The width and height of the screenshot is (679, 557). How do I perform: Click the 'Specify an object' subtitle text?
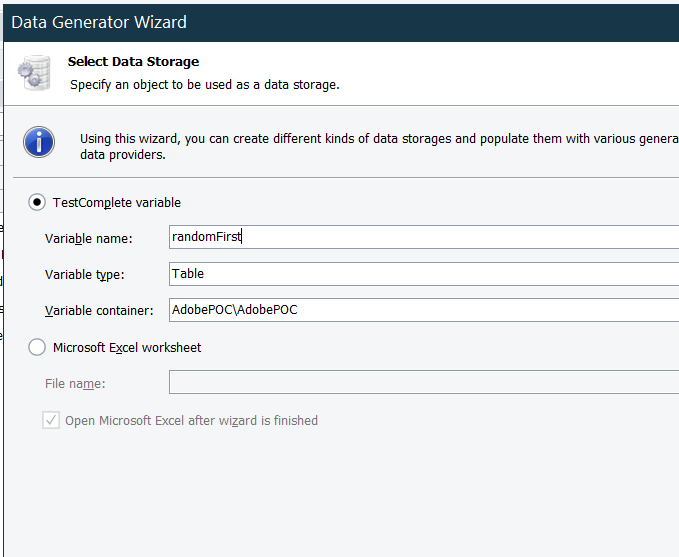coord(205,85)
